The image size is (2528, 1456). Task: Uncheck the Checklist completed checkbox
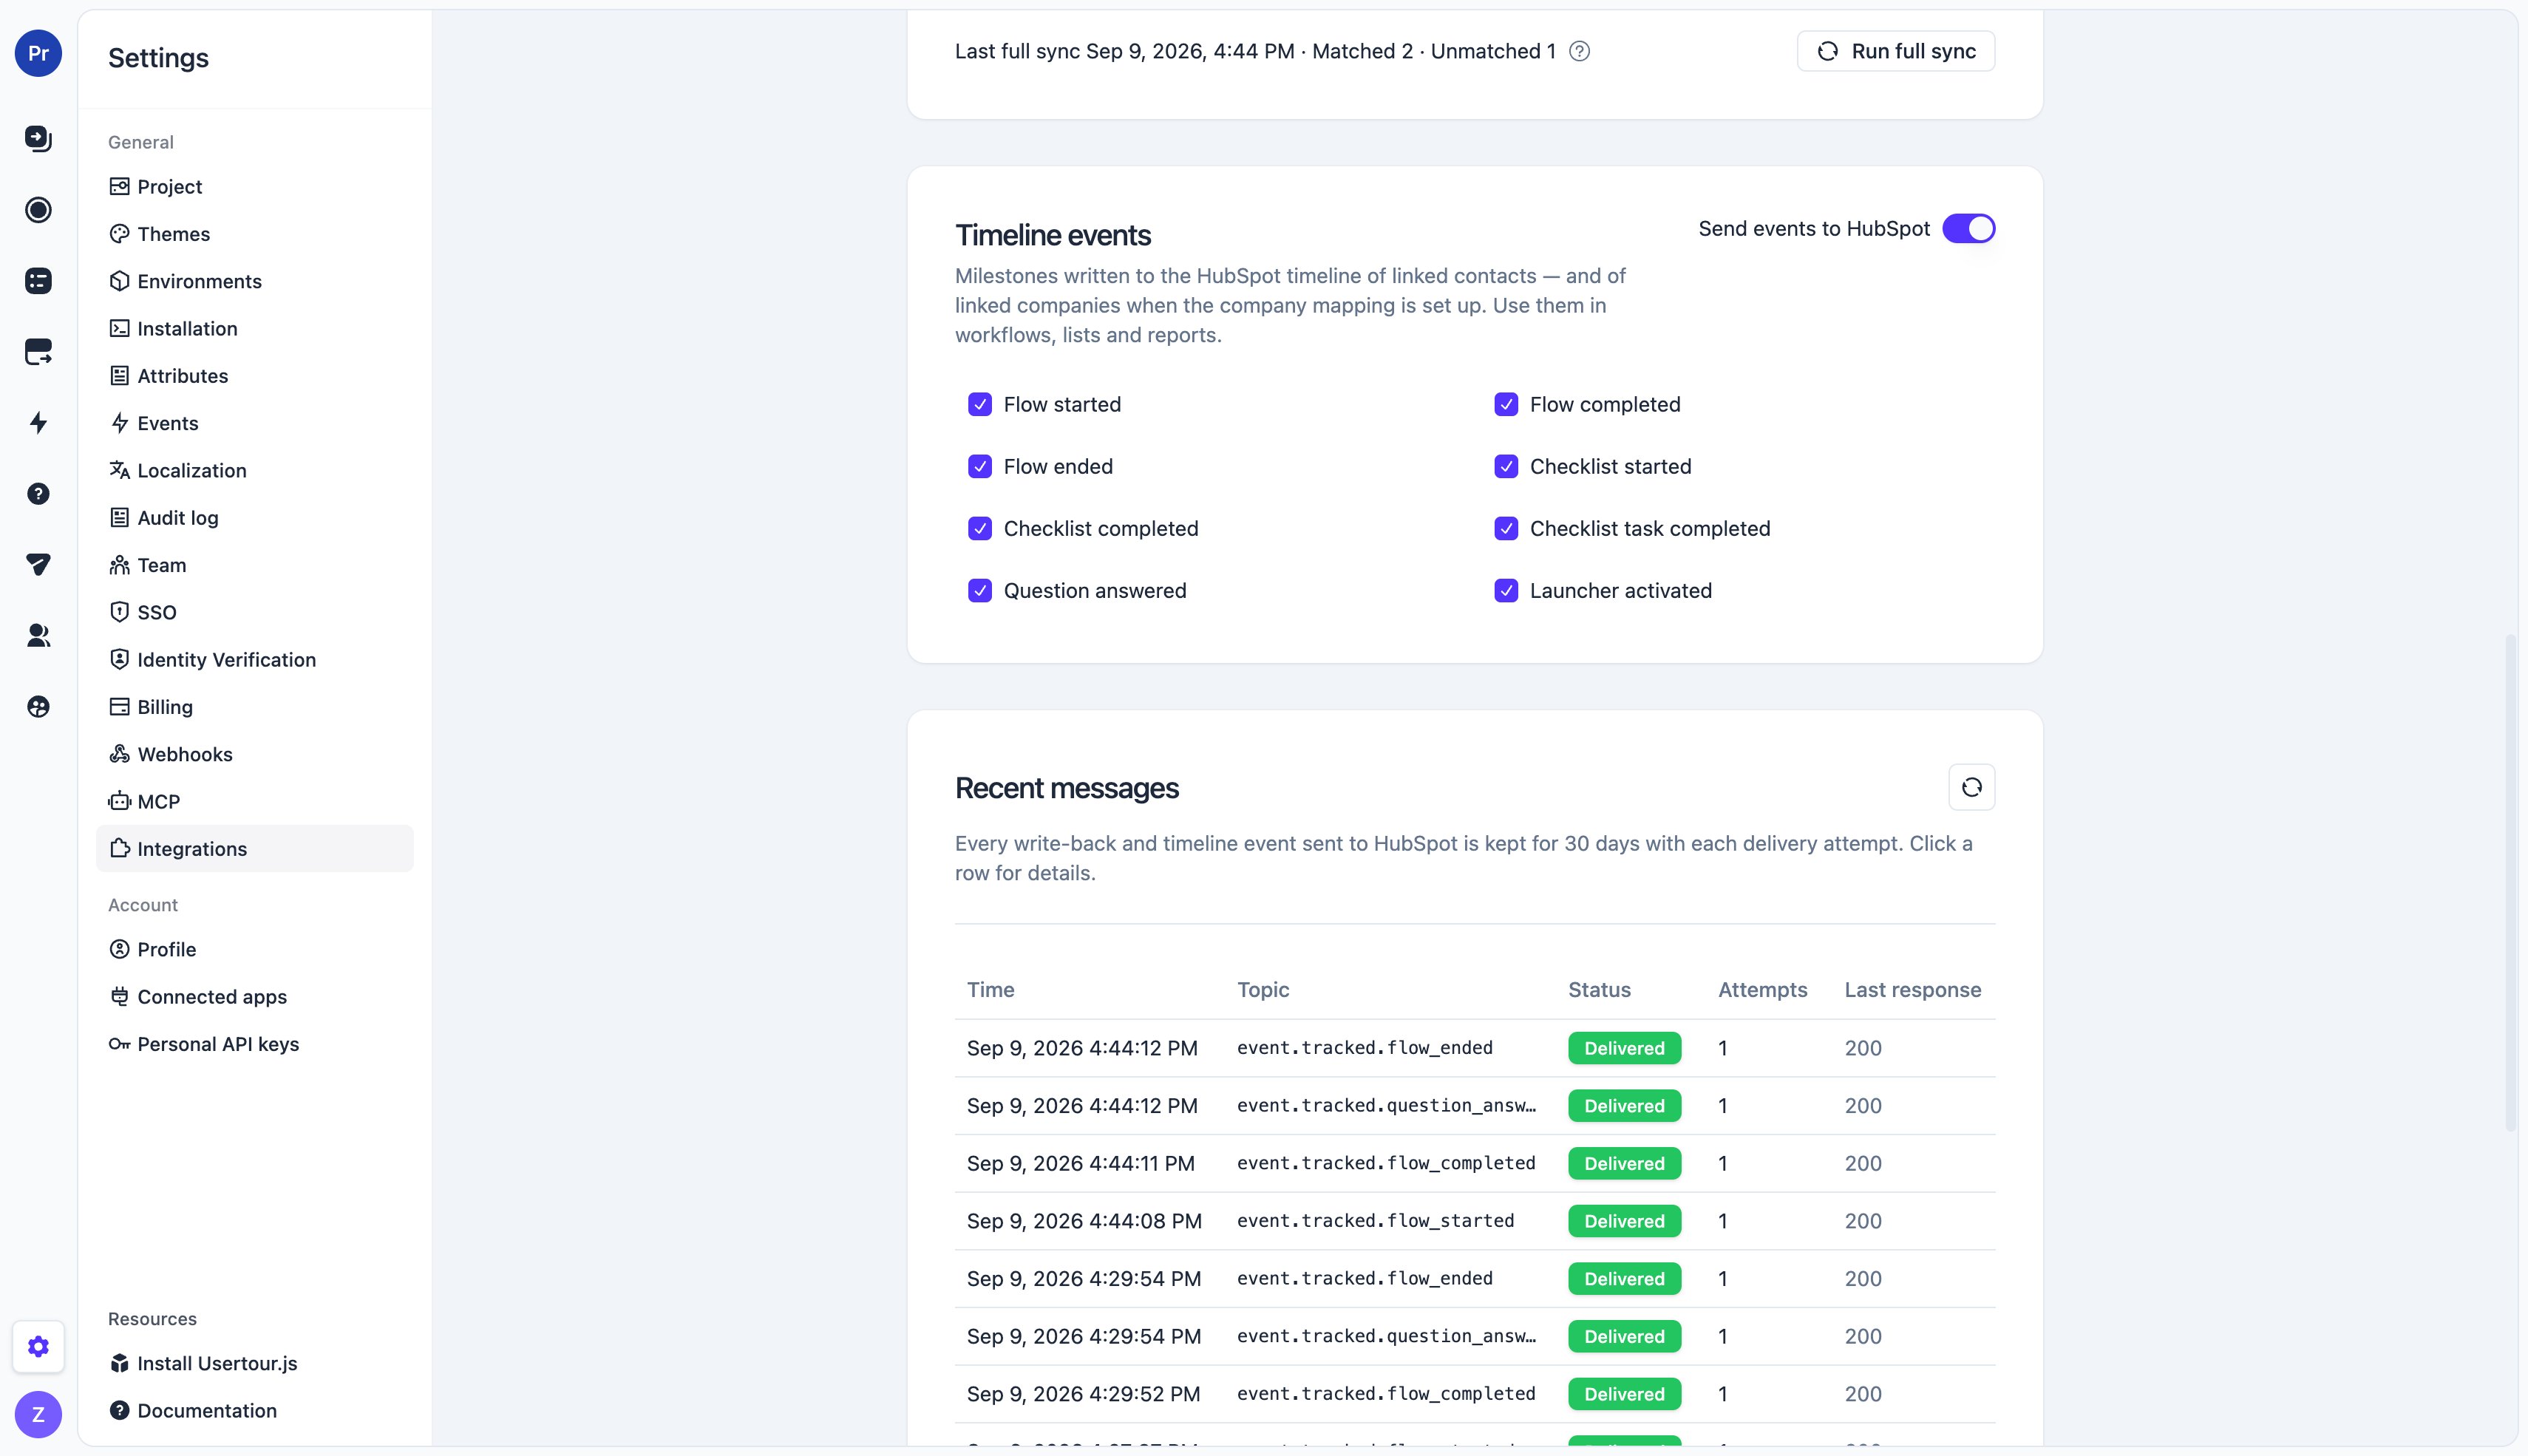[979, 529]
